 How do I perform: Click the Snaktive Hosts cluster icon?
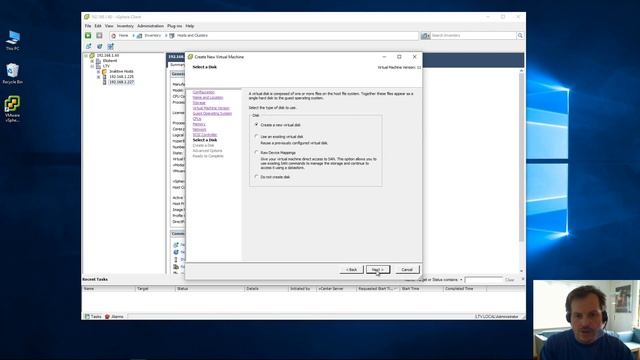tap(104, 71)
